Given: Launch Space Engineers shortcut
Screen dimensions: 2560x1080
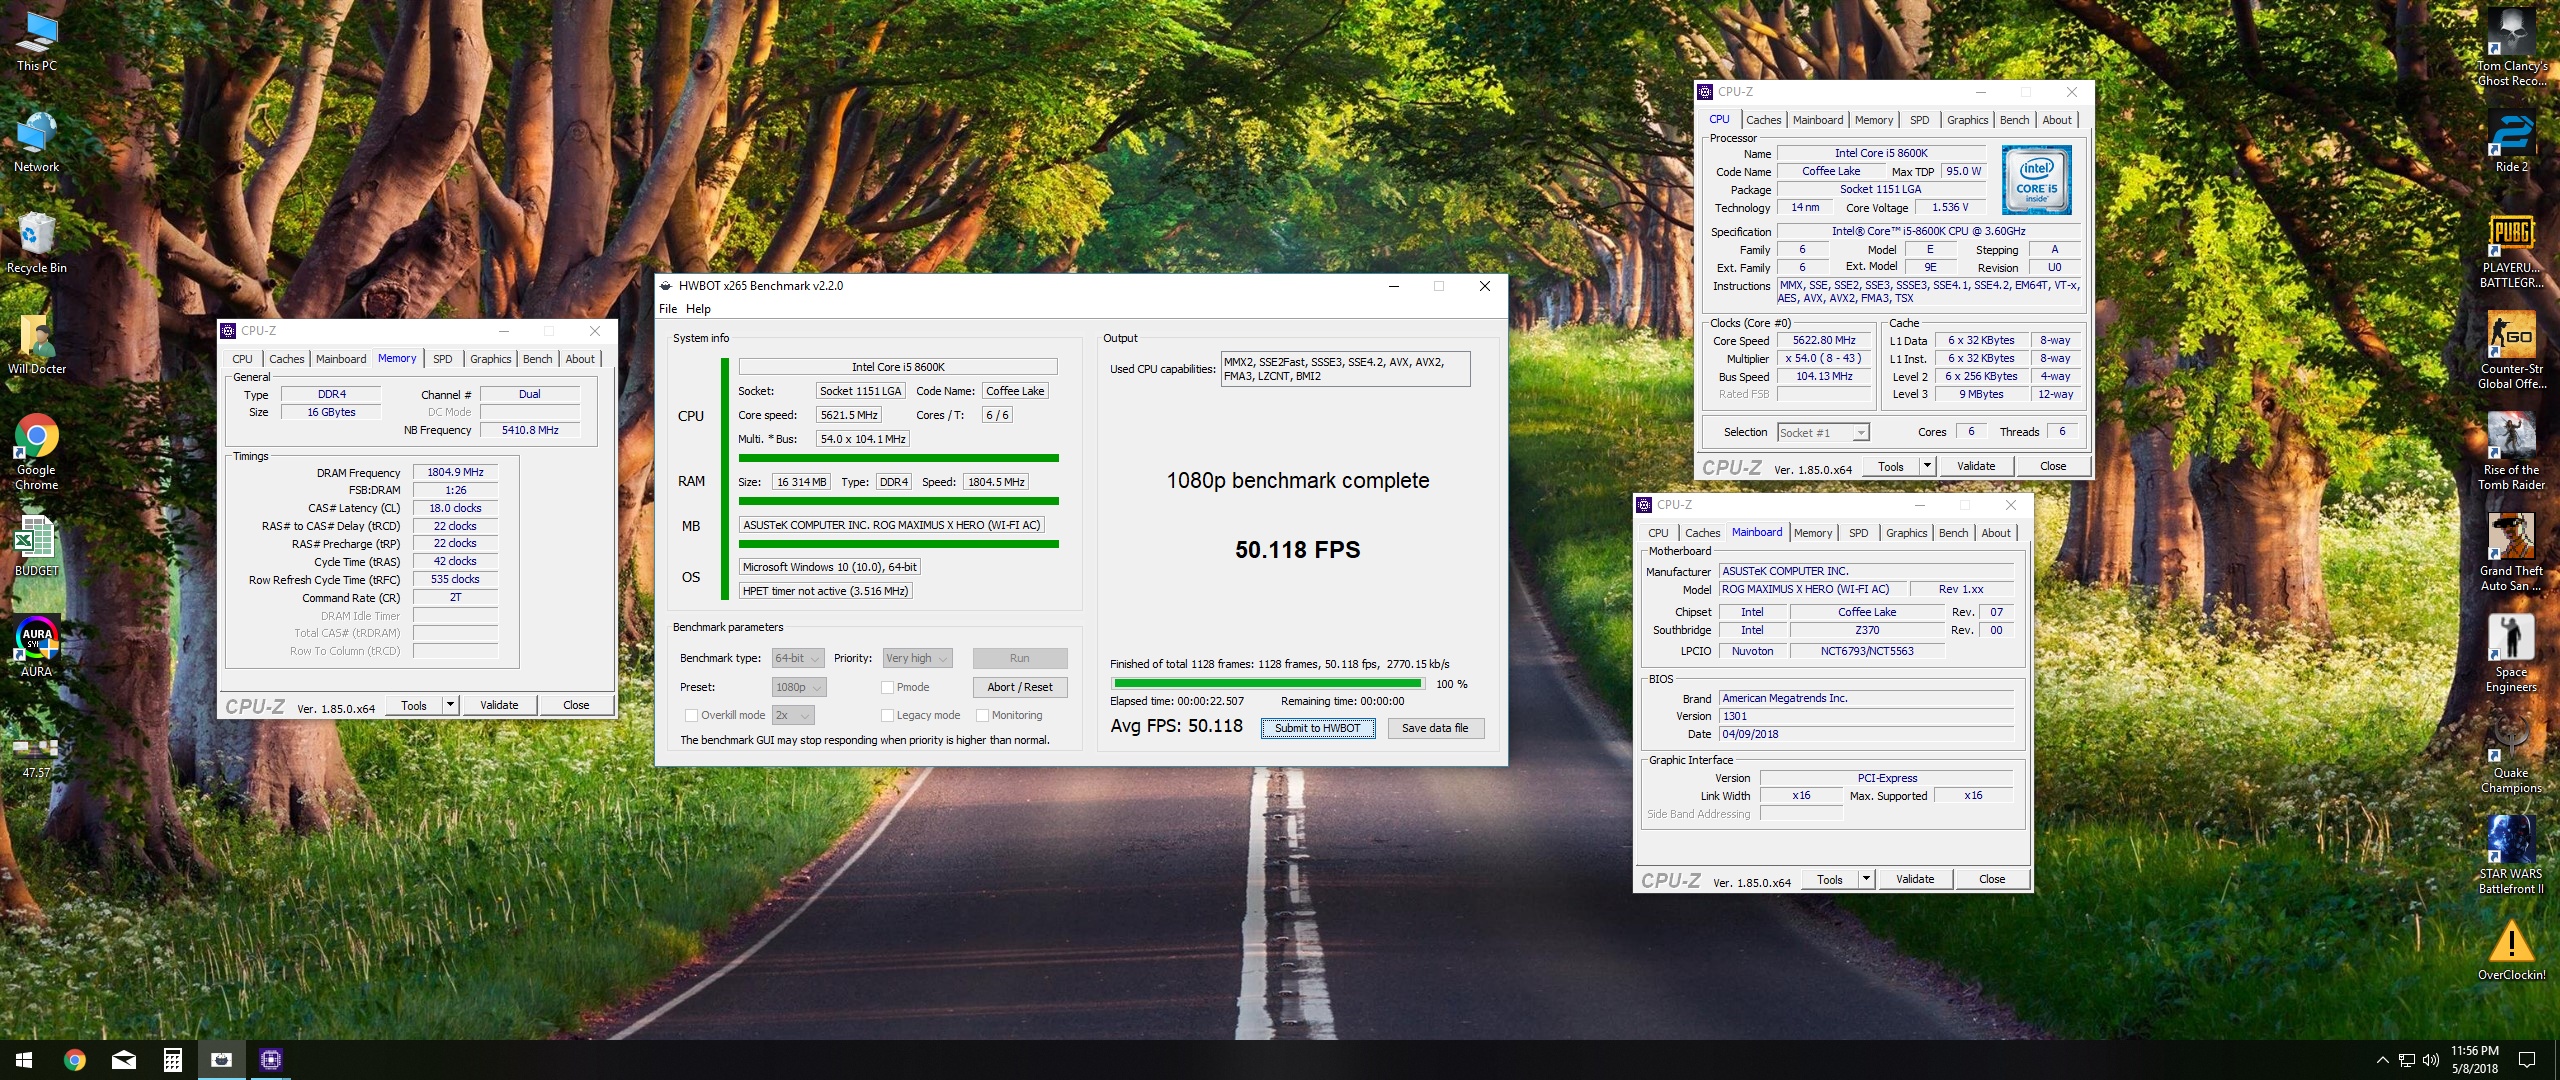Looking at the screenshot, I should pyautogui.click(x=2511, y=654).
